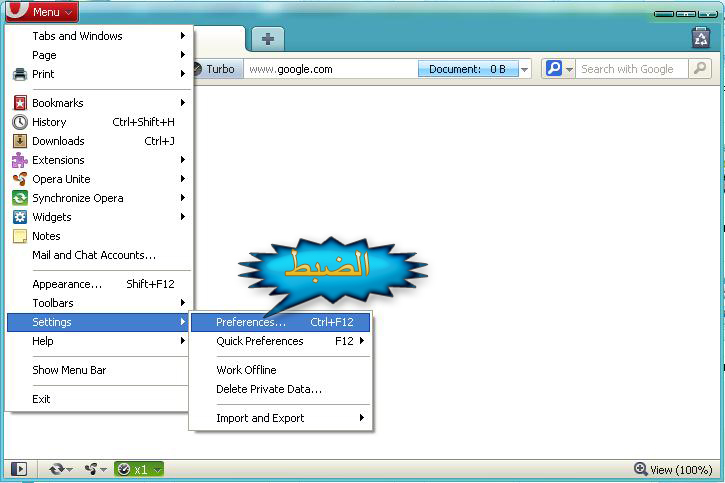Toggle the Turbo button
The height and width of the screenshot is (483, 725).
pos(216,69)
